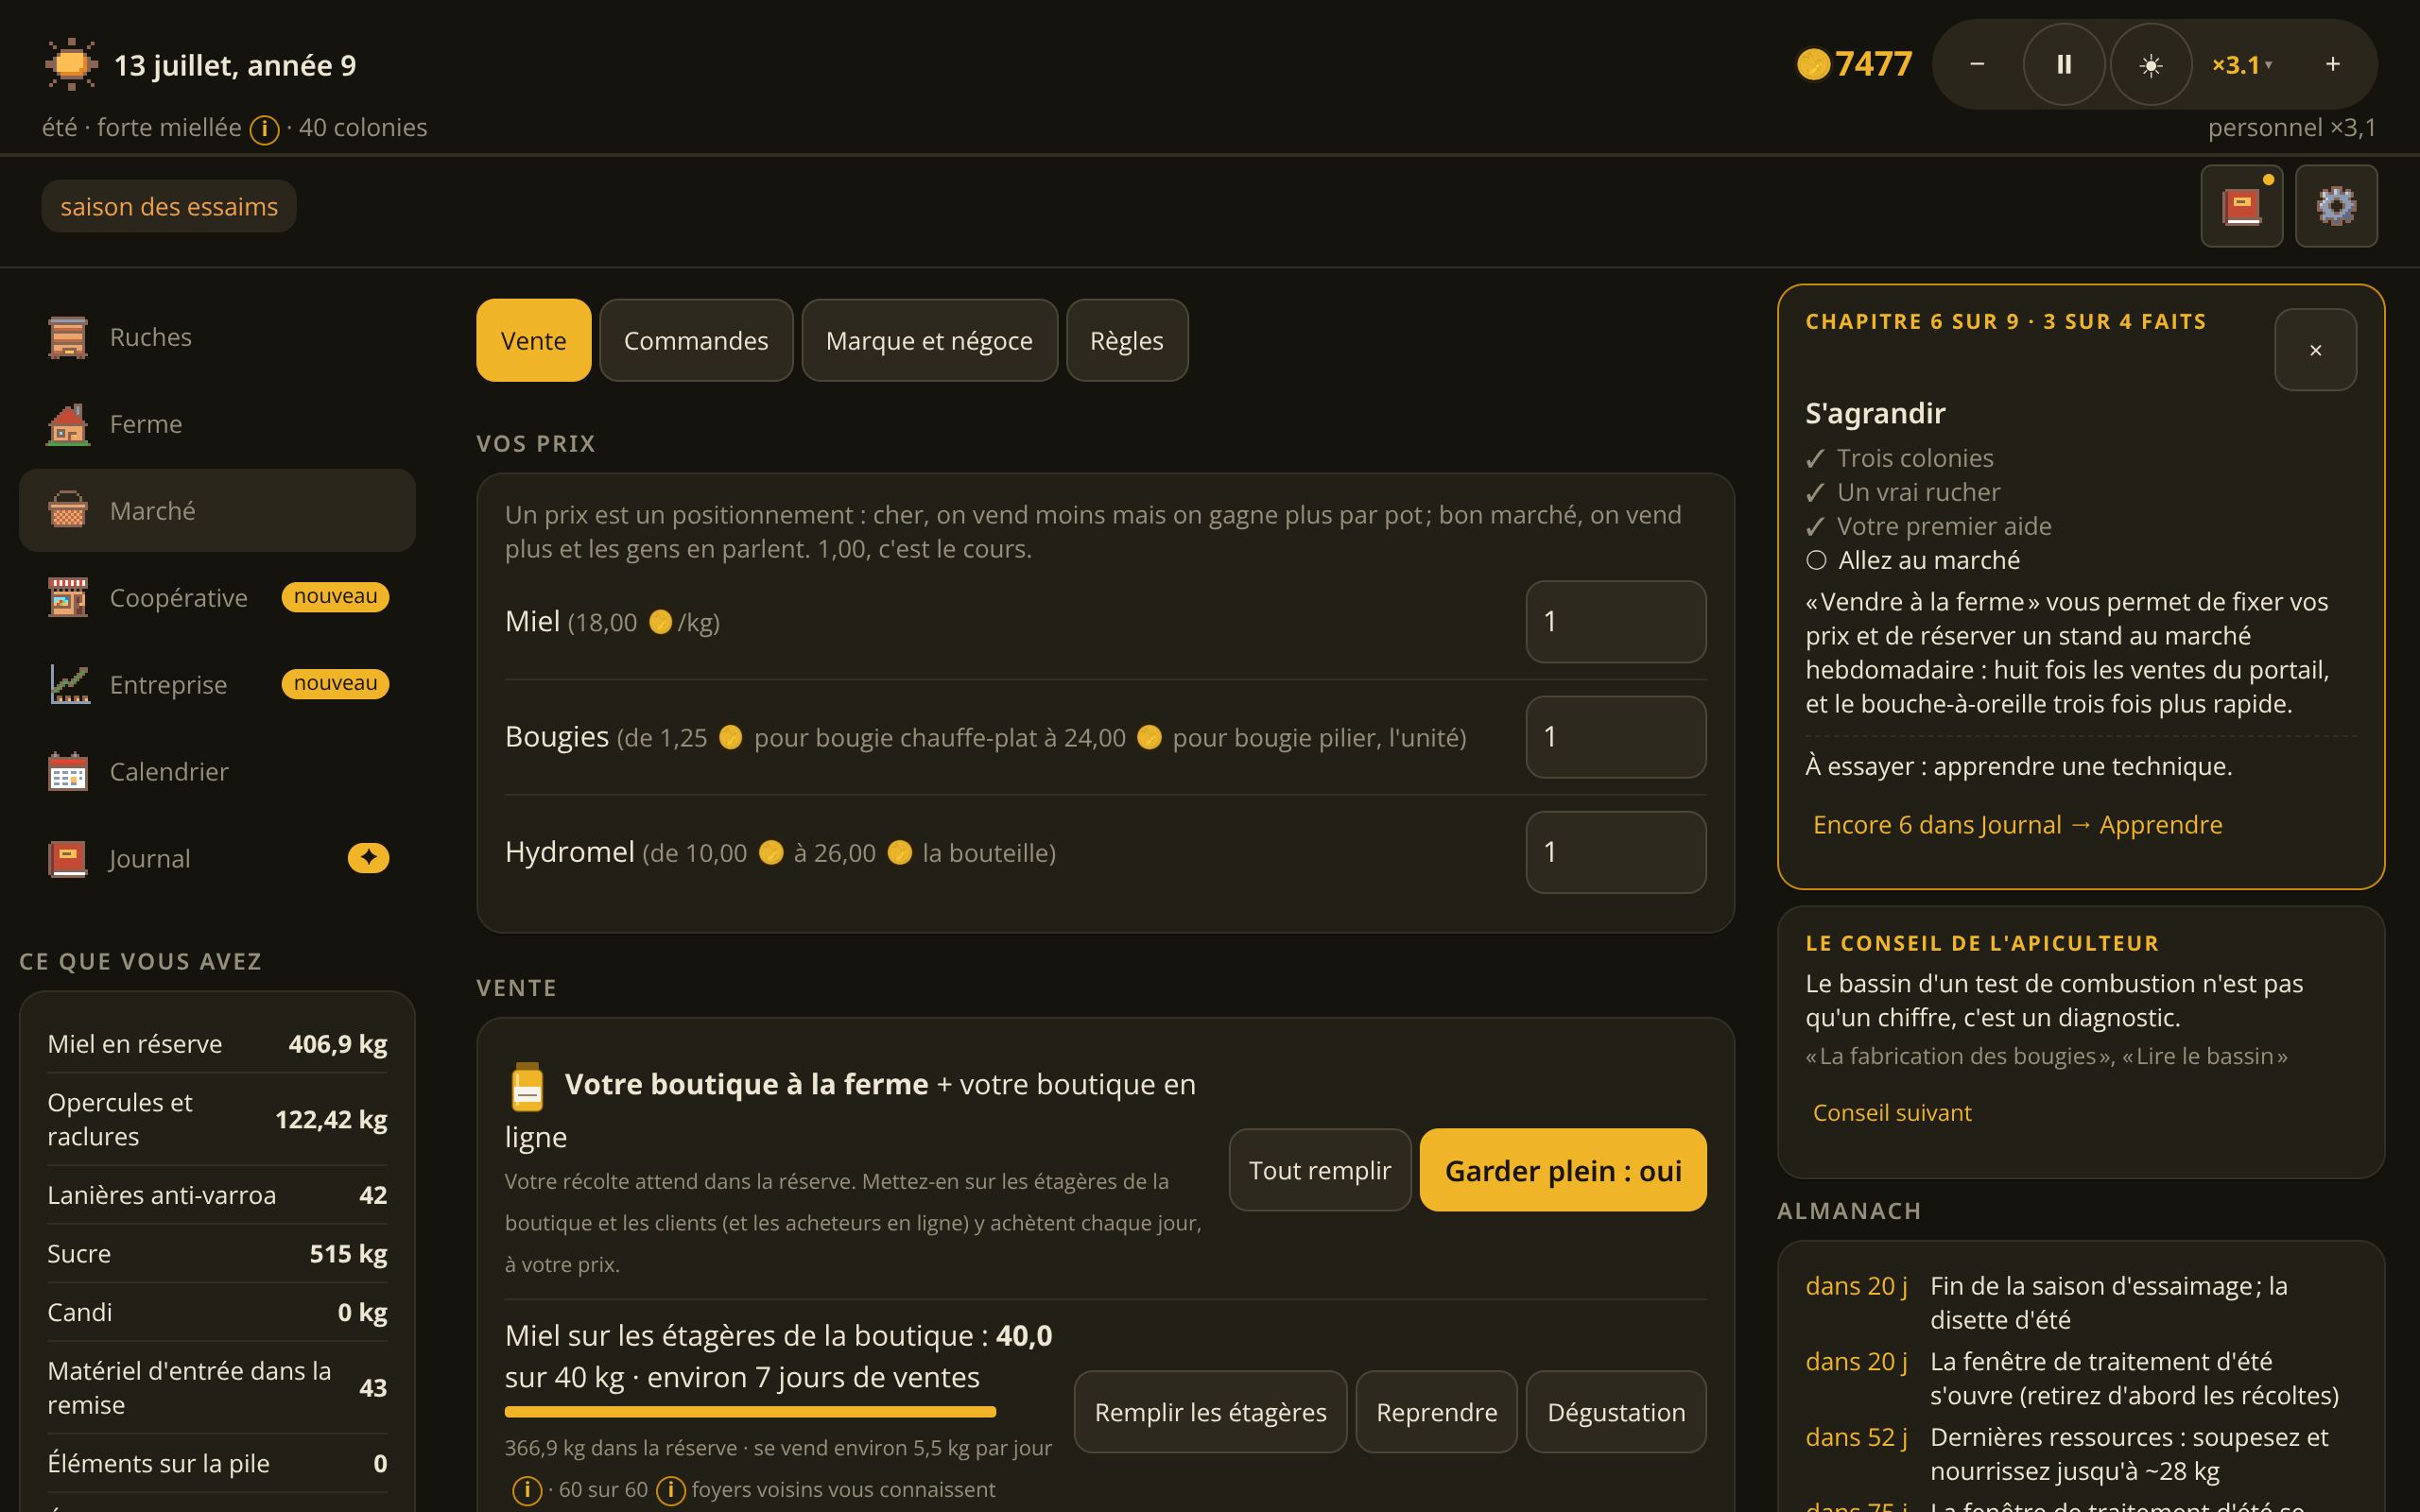Close the chapter S'agrandir panel
Viewport: 2420px width, 1512px height.
2315,350
